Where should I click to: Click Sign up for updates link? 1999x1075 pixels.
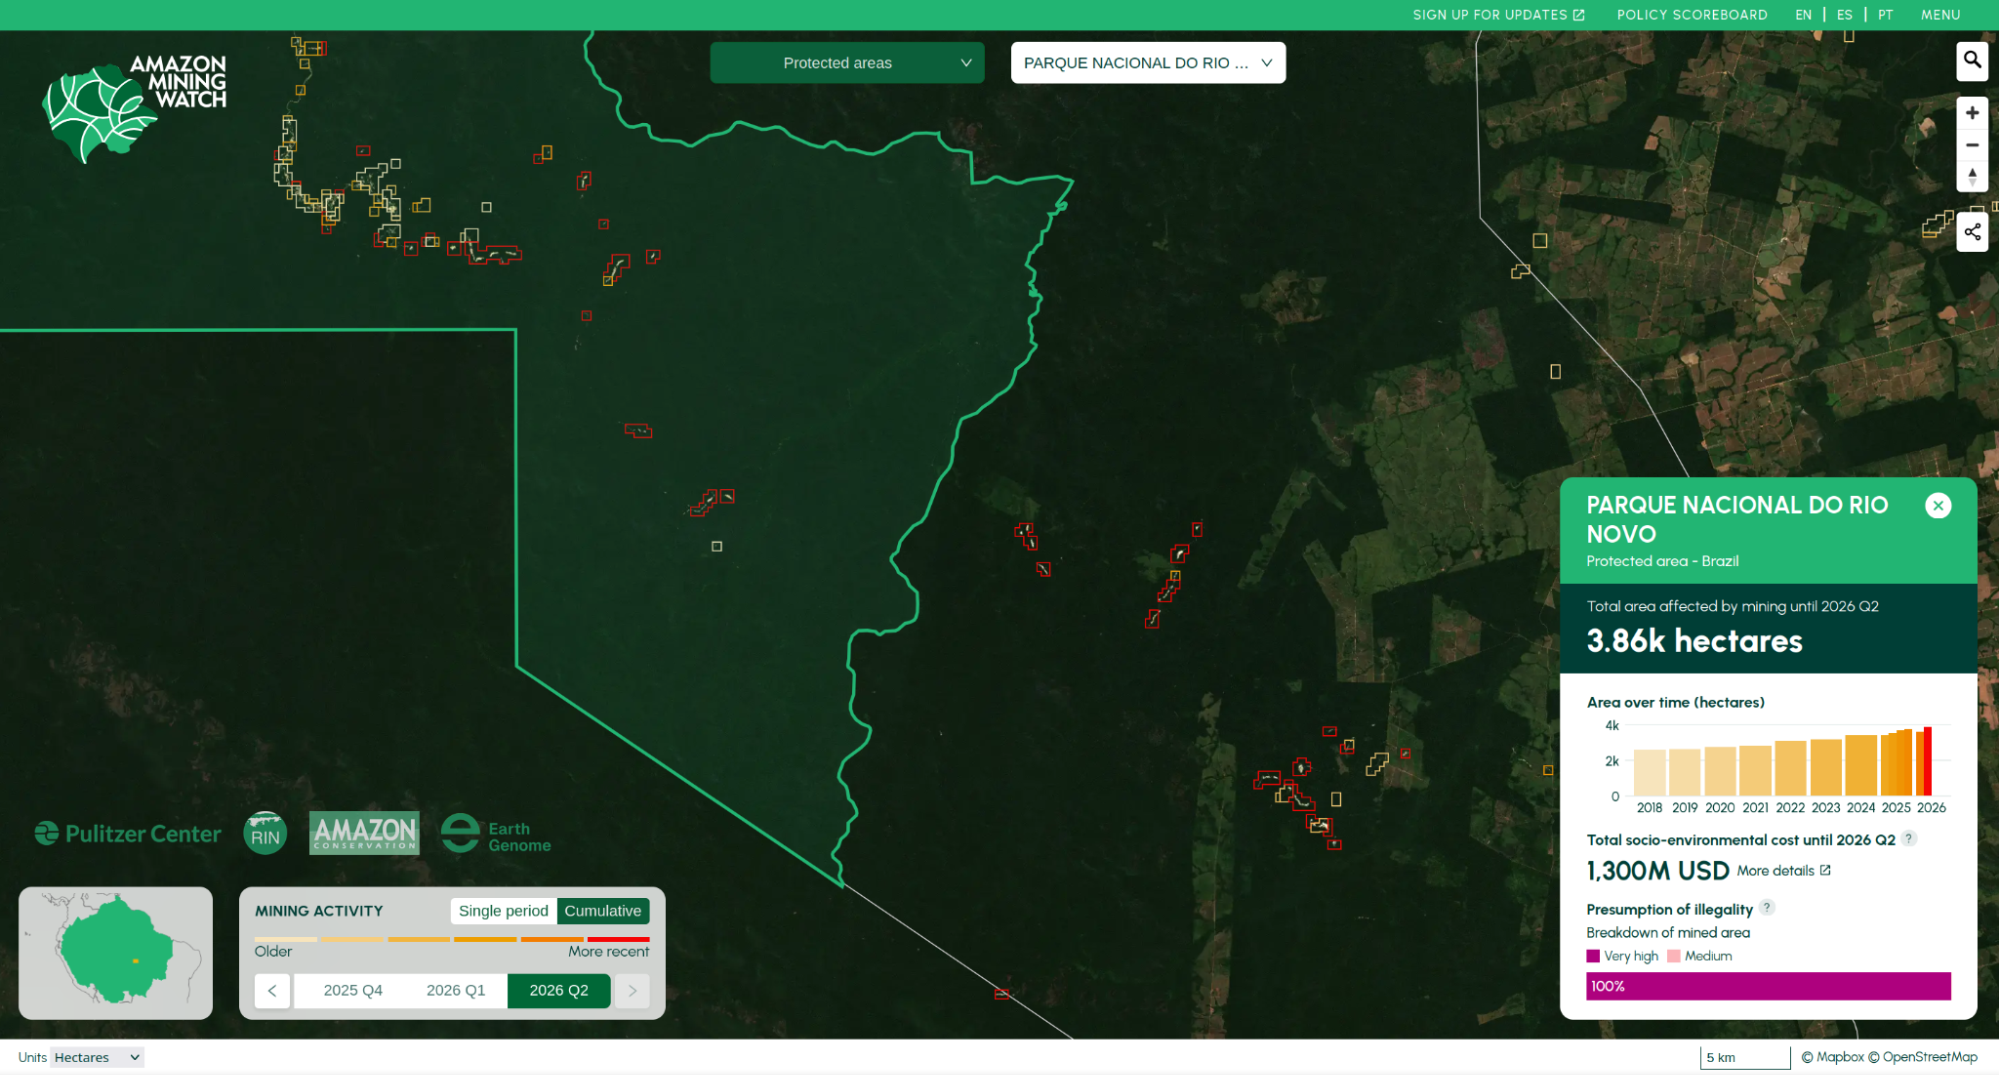point(1497,15)
